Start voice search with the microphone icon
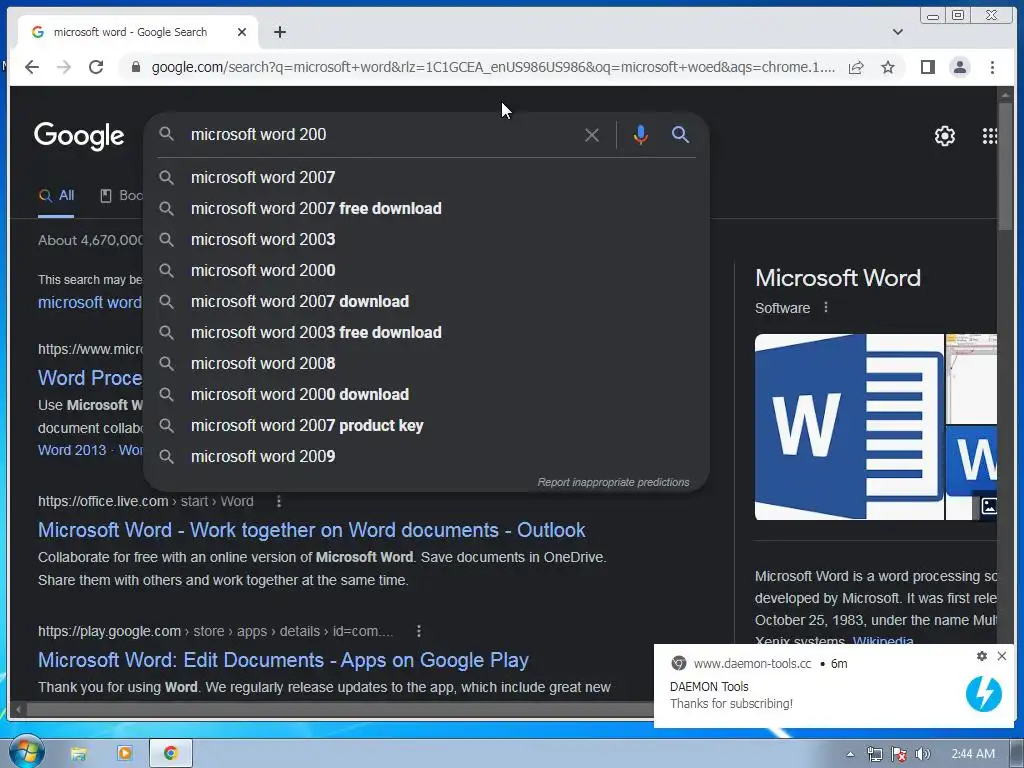Viewport: 1024px width, 768px height. coord(641,135)
